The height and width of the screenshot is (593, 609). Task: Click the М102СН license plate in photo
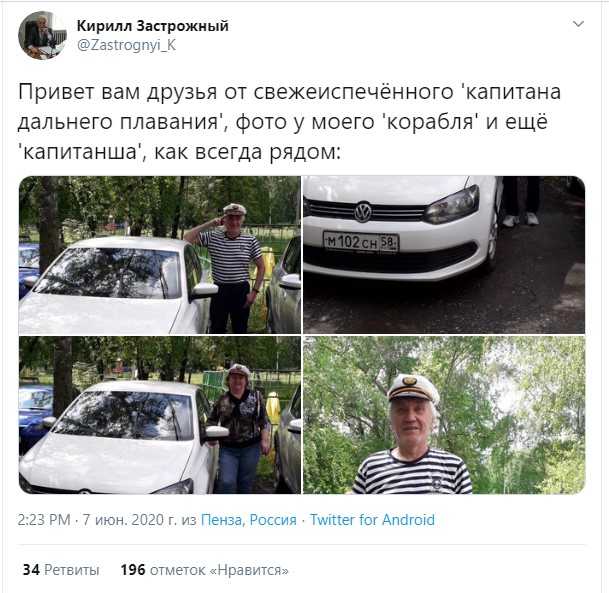361,243
